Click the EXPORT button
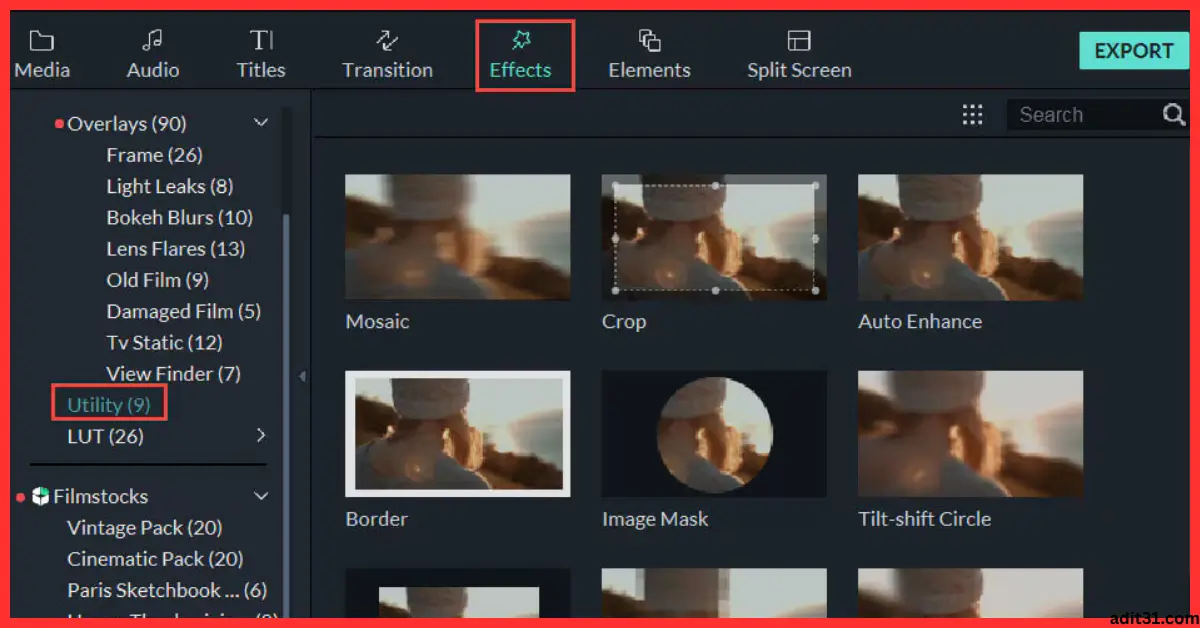Viewport: 1200px width, 628px height. [1133, 51]
